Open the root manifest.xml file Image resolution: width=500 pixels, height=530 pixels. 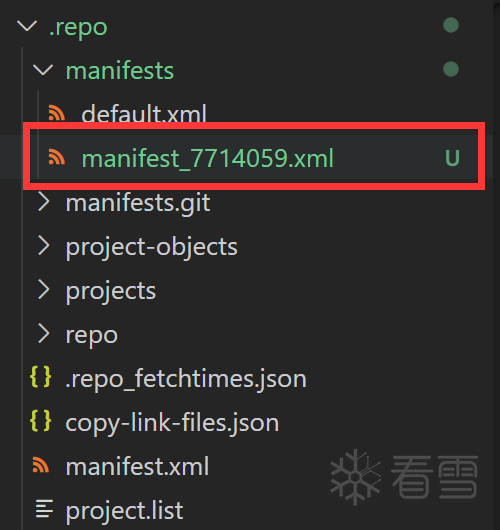pos(137,466)
